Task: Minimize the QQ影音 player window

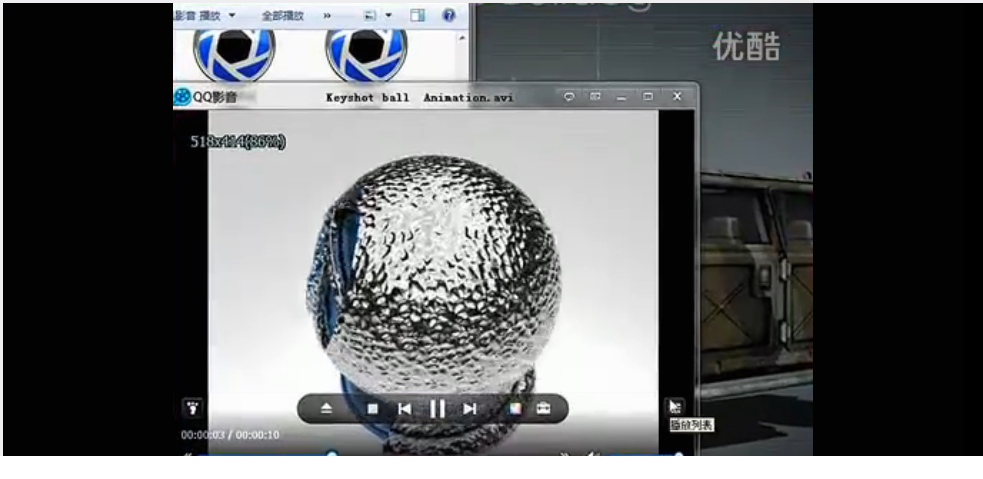Action: tap(621, 97)
